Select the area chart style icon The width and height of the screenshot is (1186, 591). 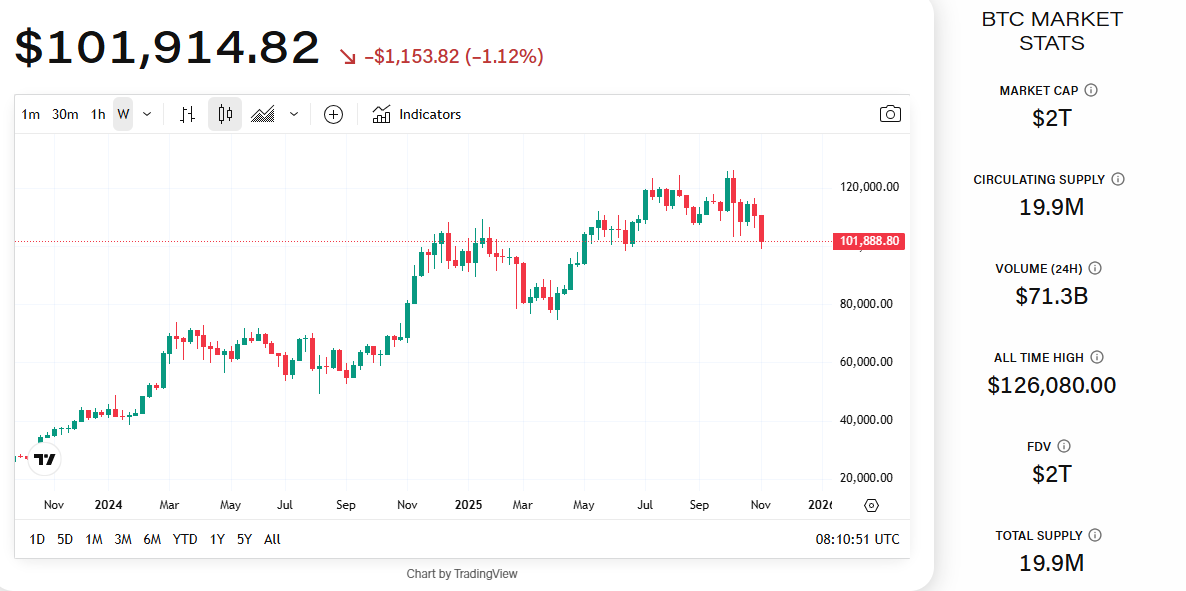pyautogui.click(x=262, y=114)
